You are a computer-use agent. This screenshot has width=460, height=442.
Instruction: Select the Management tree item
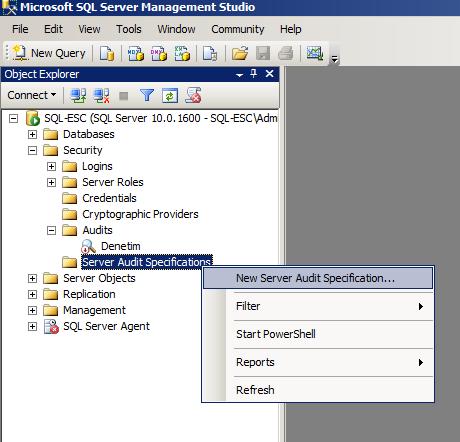pyautogui.click(x=94, y=310)
